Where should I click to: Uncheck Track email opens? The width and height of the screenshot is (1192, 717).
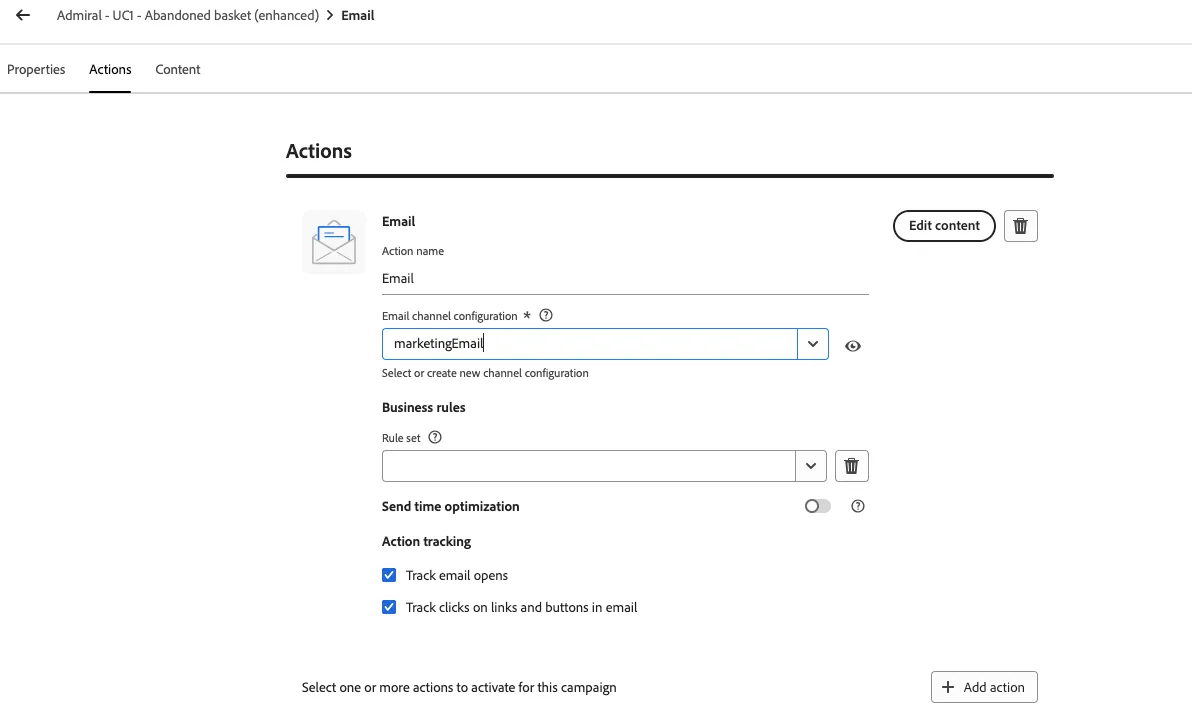tap(389, 576)
